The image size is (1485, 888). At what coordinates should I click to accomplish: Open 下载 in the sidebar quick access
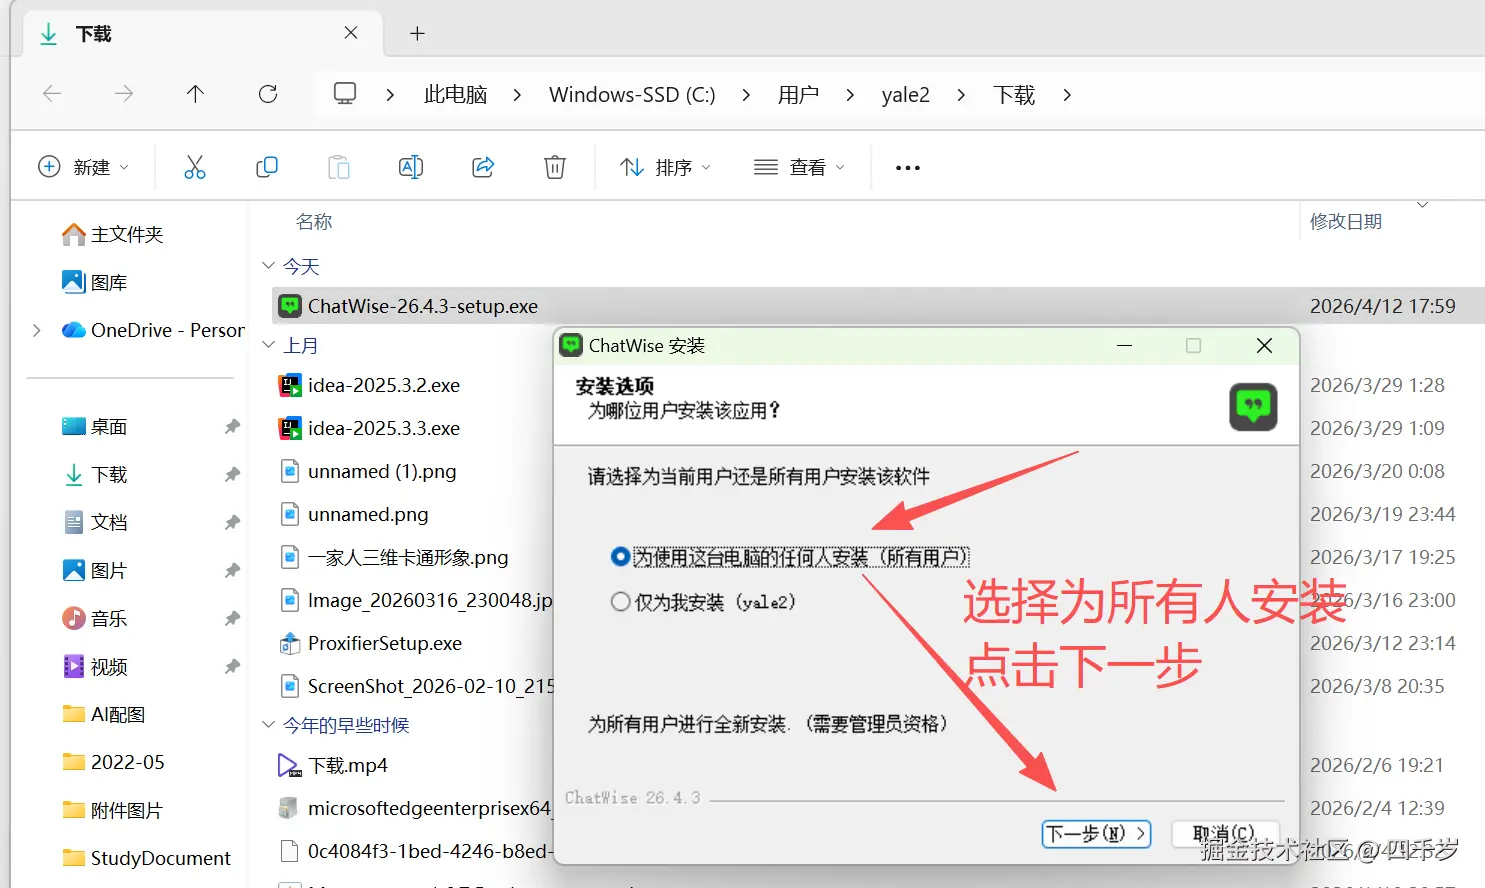pos(94,474)
